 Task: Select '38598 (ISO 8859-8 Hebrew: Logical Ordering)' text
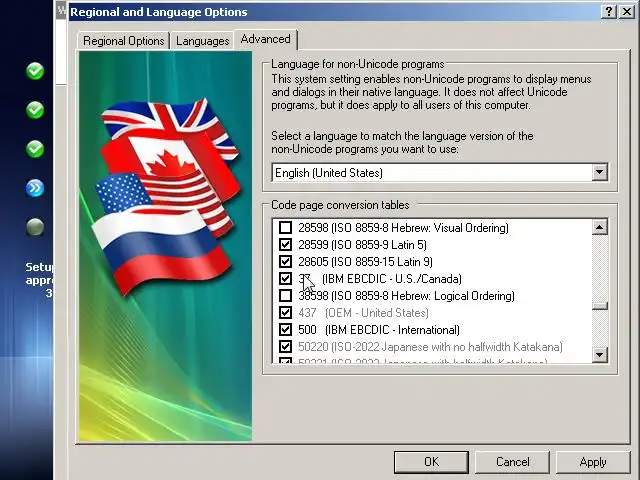click(x=406, y=296)
